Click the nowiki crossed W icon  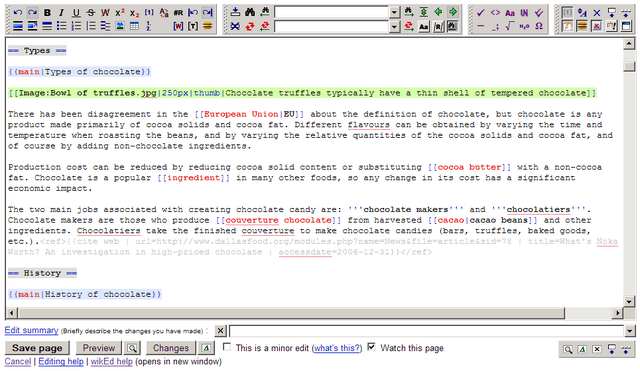[x=105, y=13]
